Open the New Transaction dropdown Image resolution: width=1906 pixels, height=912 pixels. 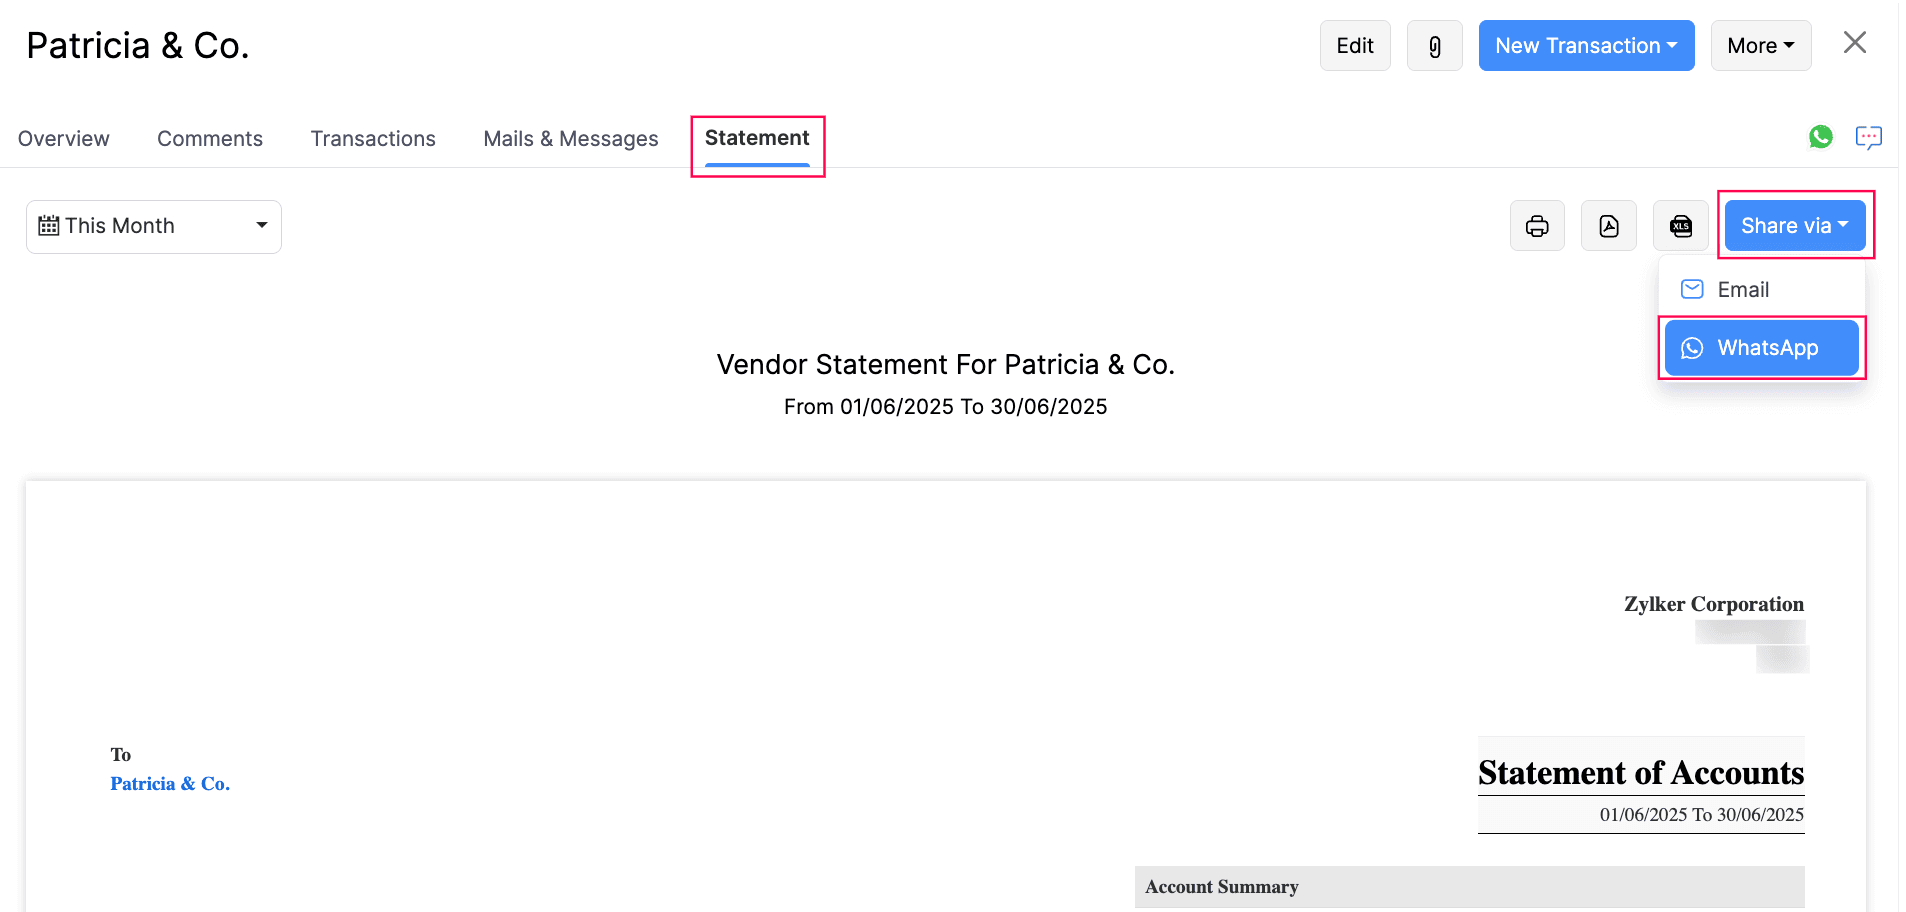coord(1585,45)
